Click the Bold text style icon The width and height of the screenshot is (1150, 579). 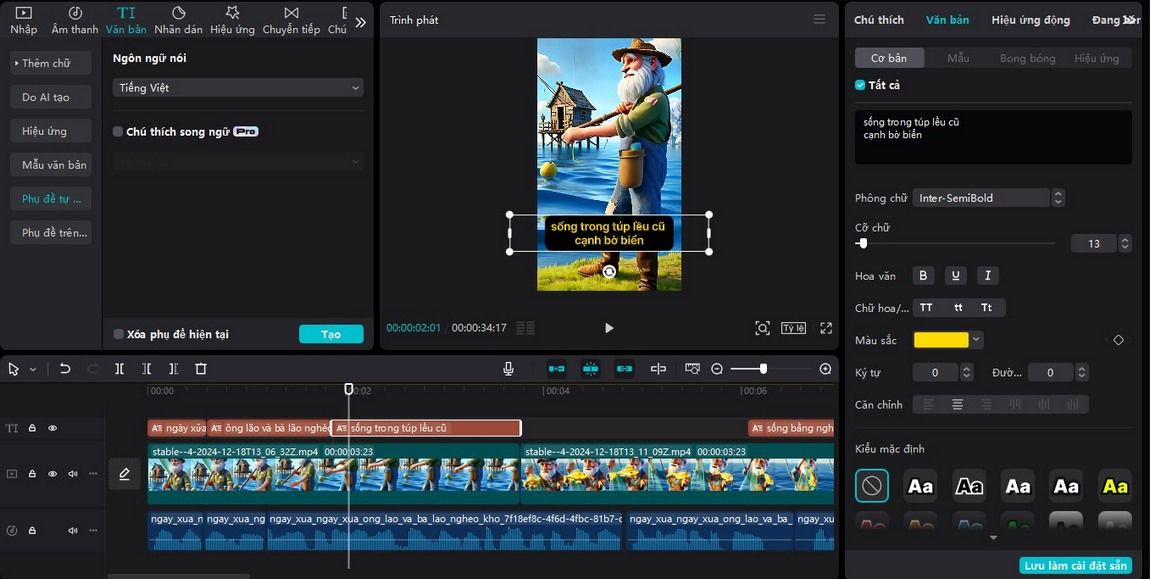[923, 276]
